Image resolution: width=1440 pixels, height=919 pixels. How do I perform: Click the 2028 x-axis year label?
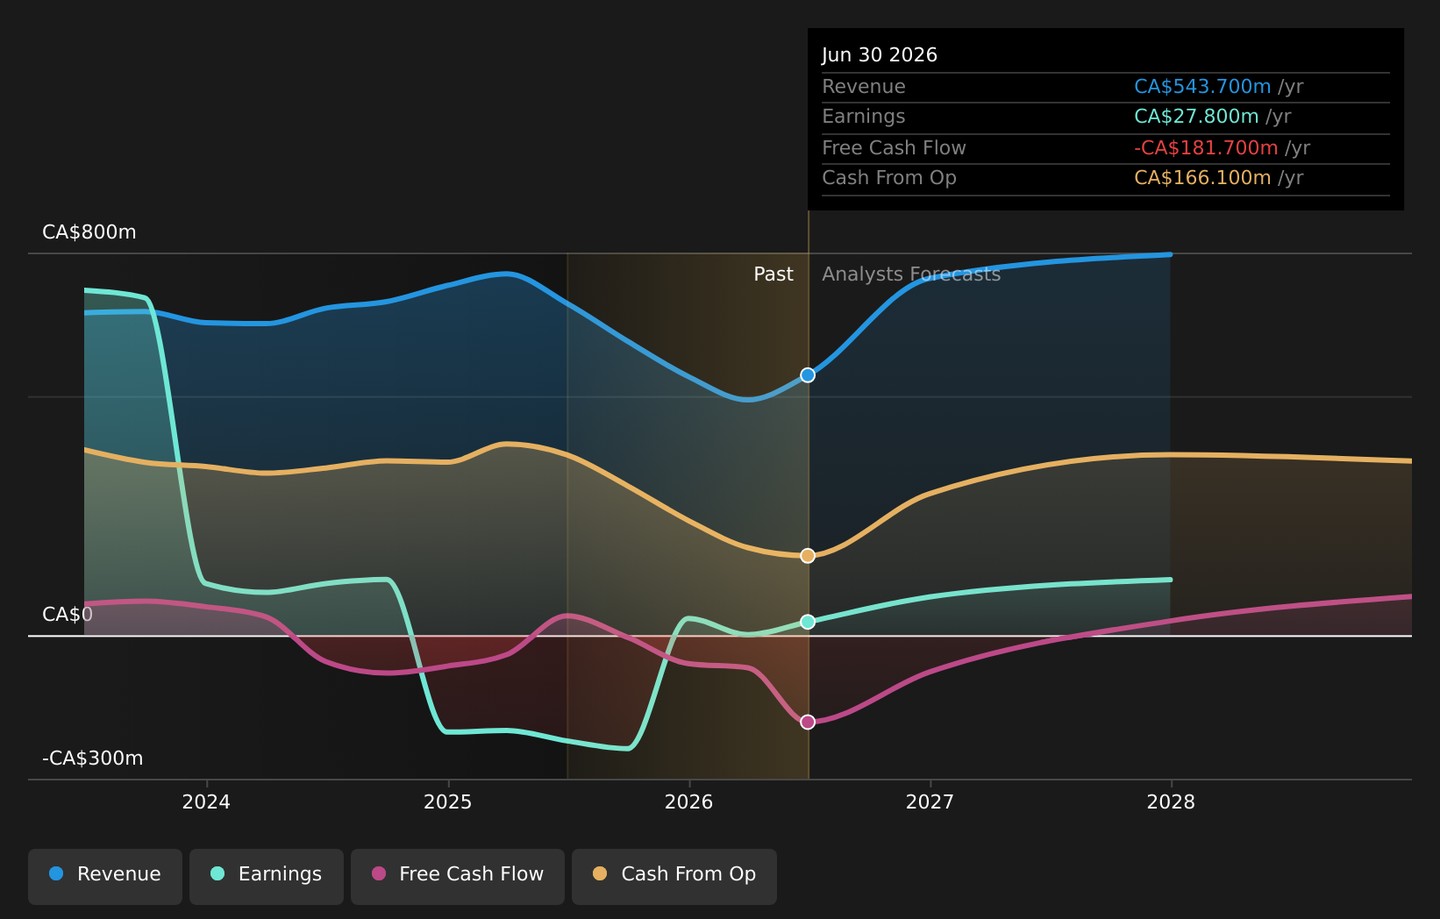pos(1171,802)
